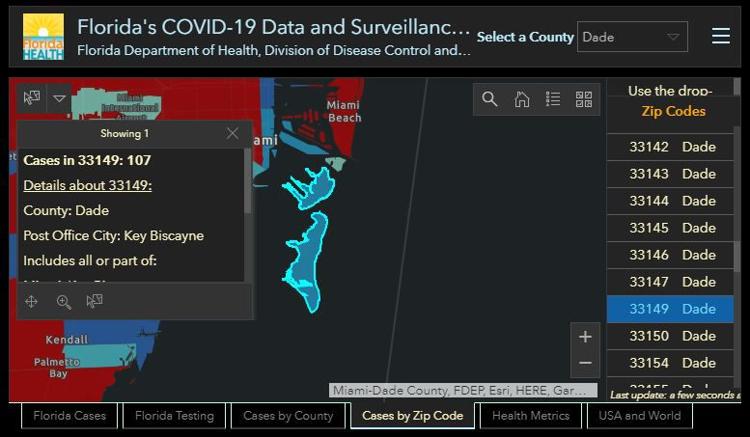
Task: Click the Details about 33149 heading
Action: tap(88, 186)
